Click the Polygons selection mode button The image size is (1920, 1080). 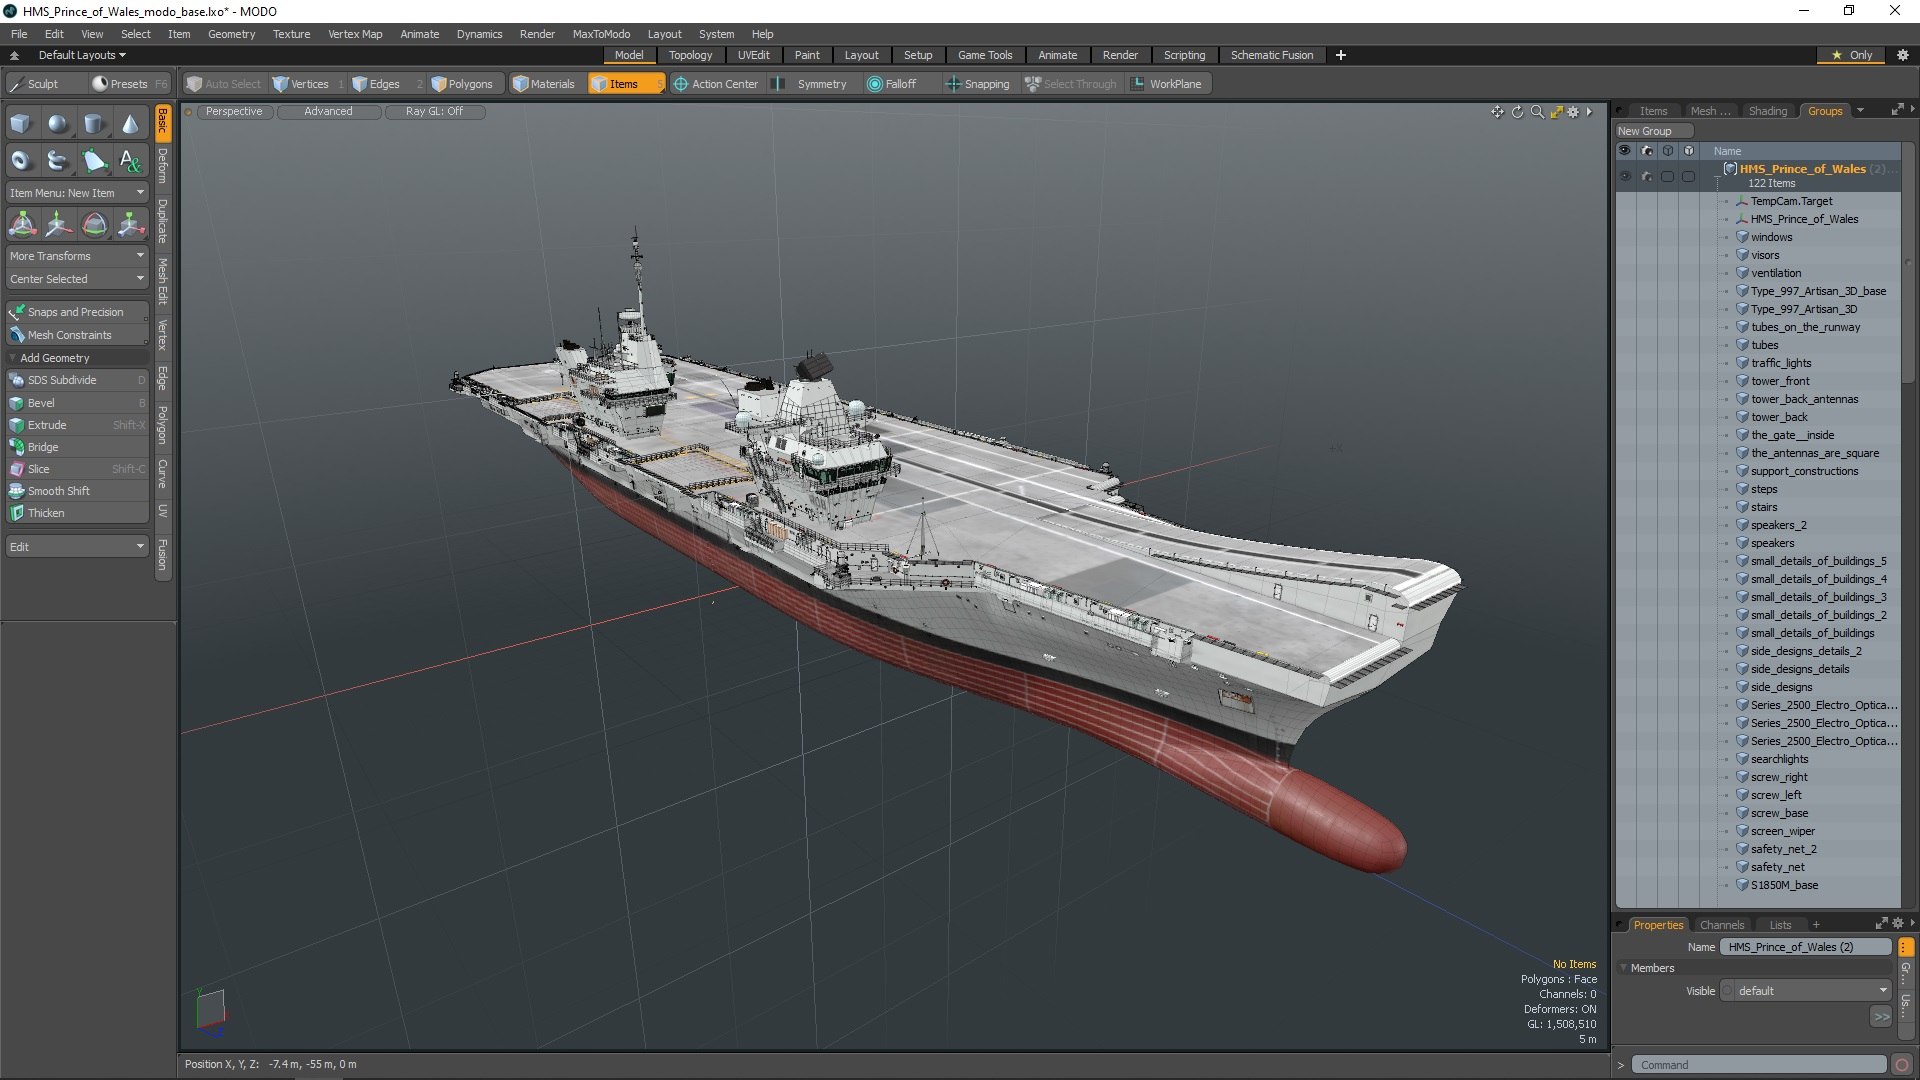click(x=462, y=84)
